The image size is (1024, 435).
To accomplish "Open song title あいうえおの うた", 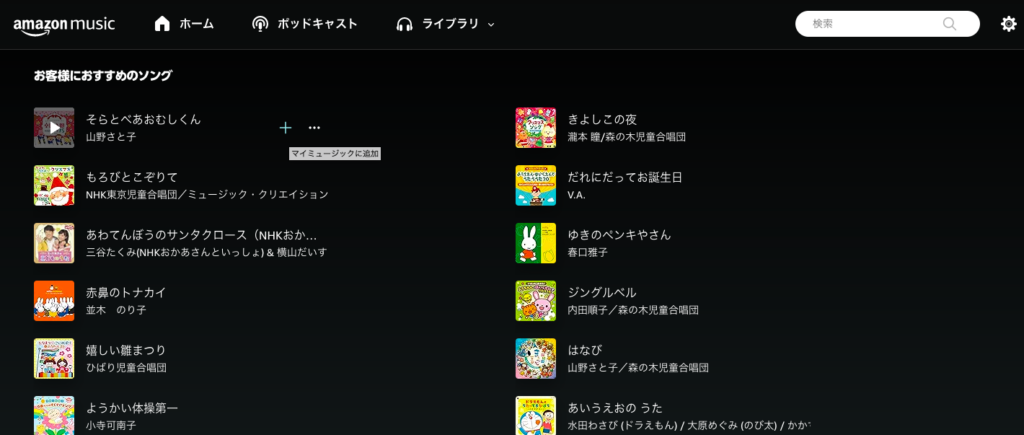I will [615, 408].
